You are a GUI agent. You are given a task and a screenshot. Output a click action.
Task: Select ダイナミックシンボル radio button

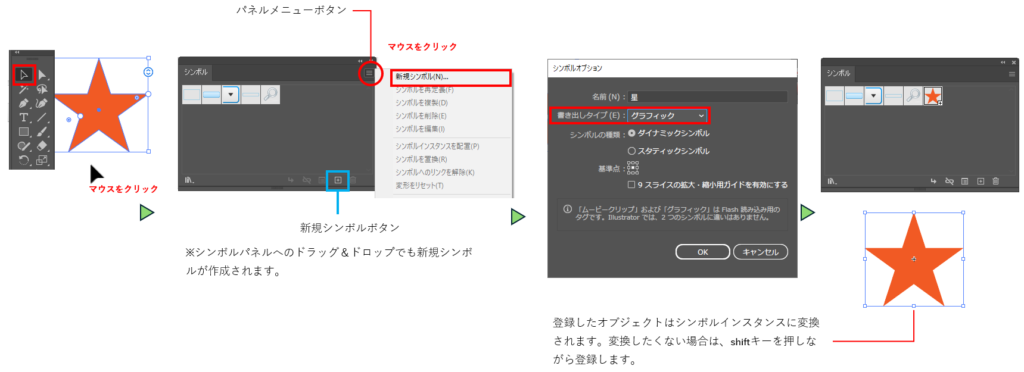point(632,133)
